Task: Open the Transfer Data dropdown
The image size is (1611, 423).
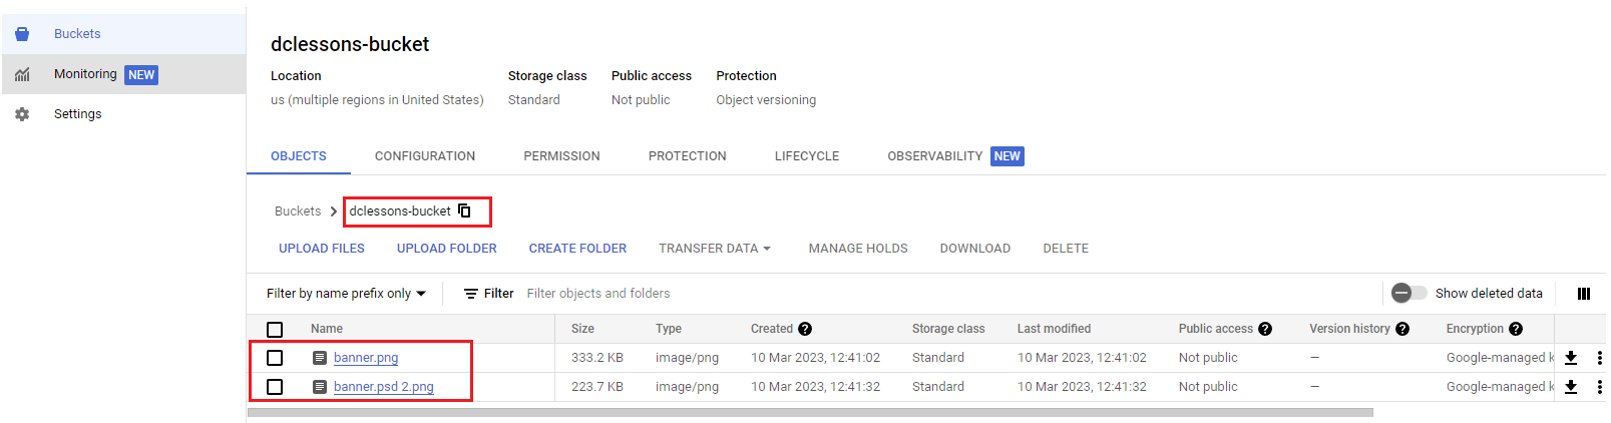Action: click(715, 248)
